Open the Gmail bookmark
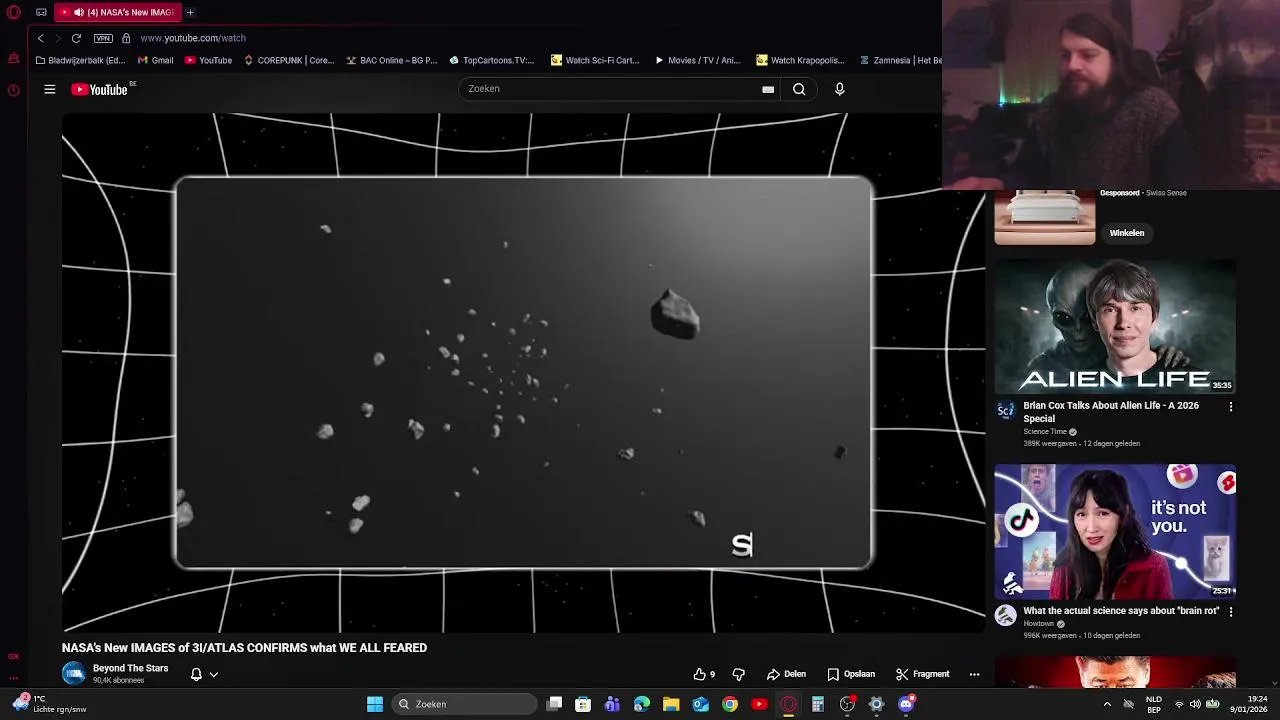 155,60
